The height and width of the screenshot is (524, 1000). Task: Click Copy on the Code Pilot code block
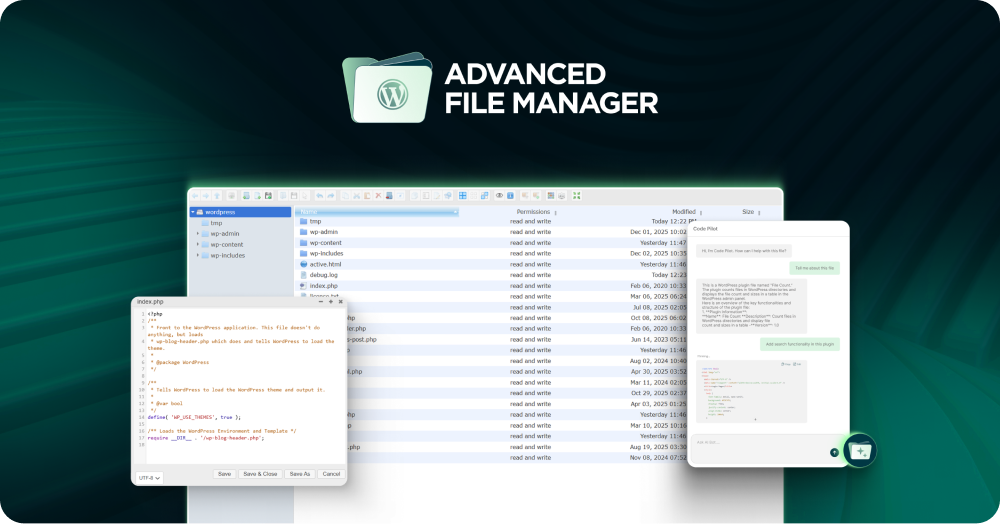pos(786,364)
